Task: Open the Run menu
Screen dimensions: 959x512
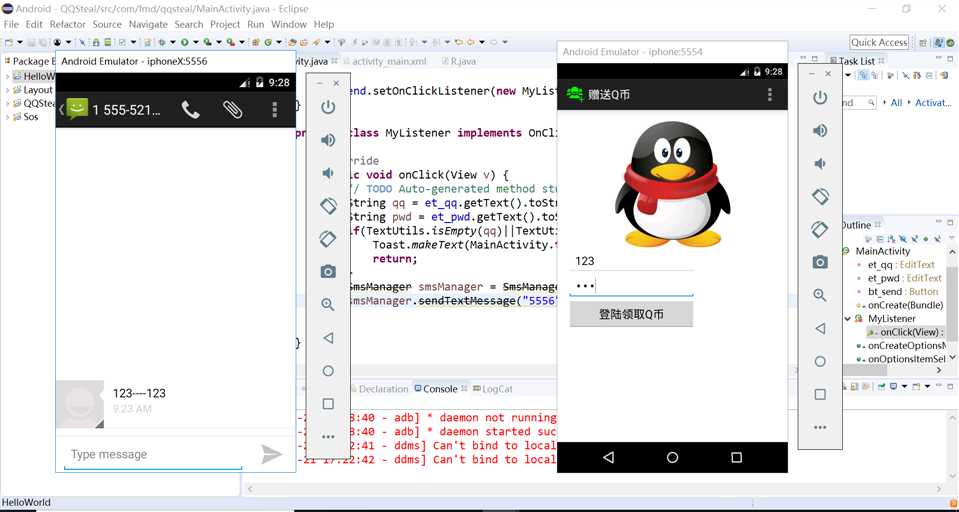Action: [256, 24]
